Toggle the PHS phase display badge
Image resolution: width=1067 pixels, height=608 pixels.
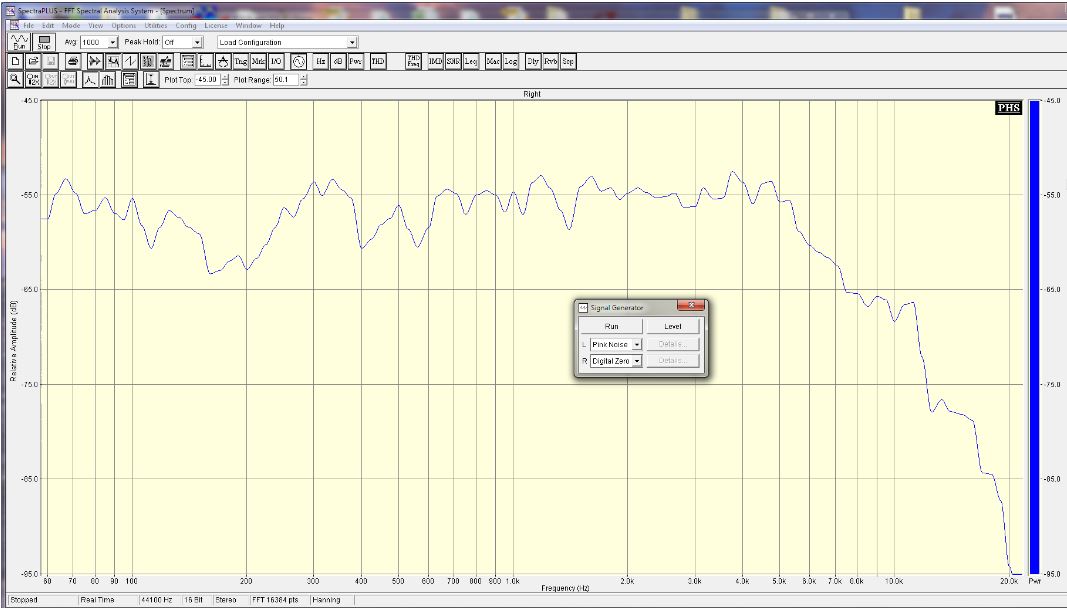point(1008,108)
